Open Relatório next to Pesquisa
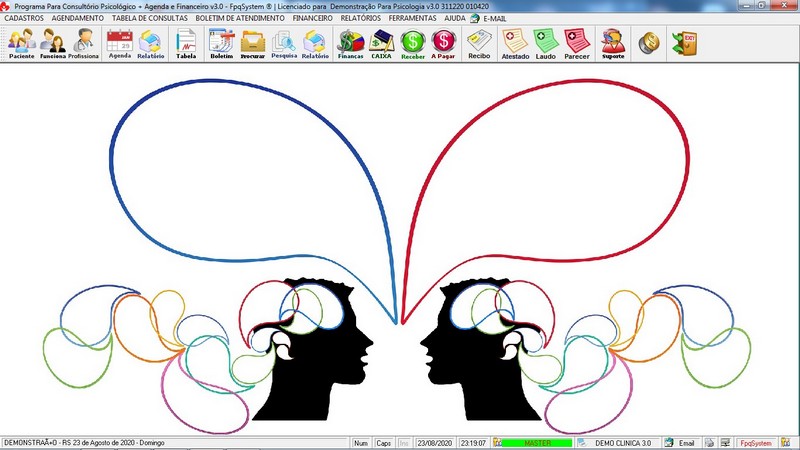Screen dimensions: 800x450 click(x=315, y=44)
